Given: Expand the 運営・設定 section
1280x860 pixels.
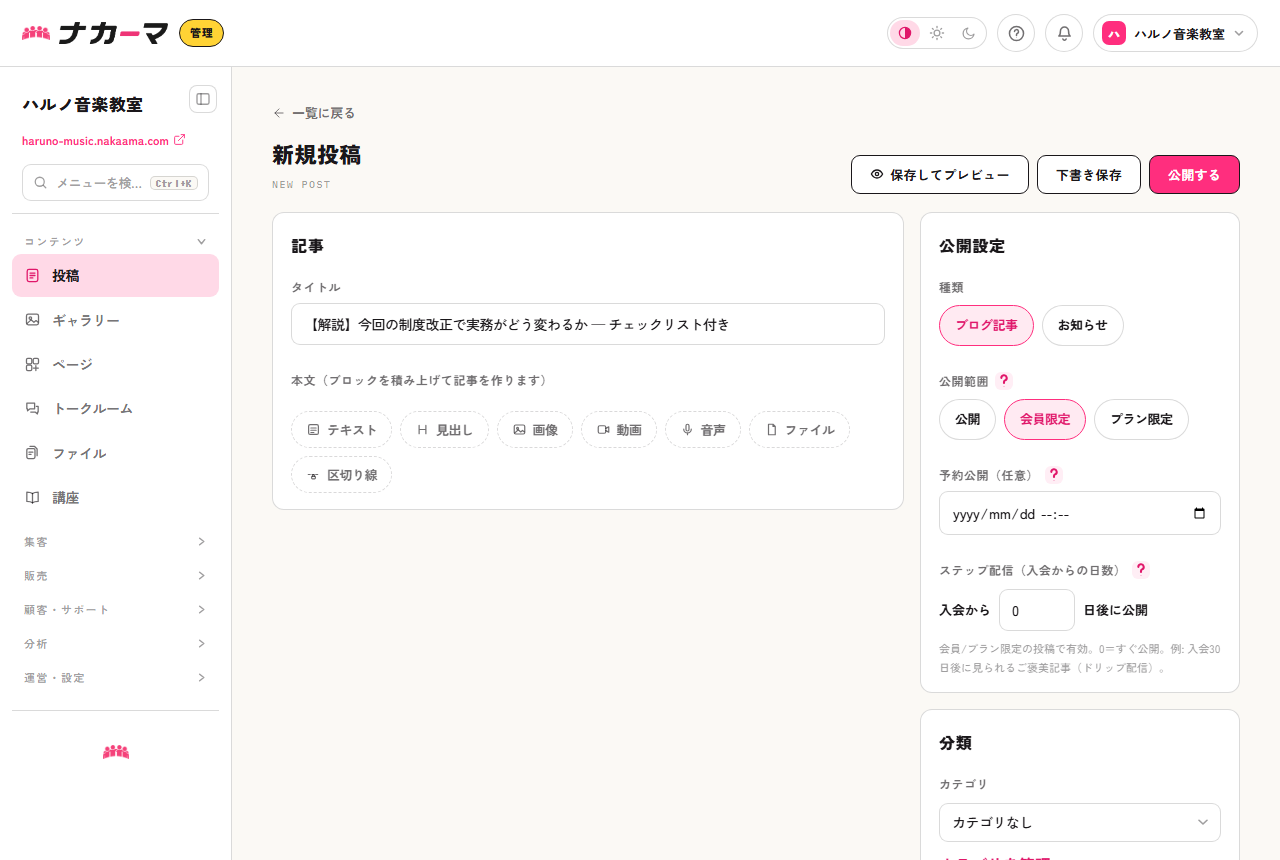Looking at the screenshot, I should (115, 677).
